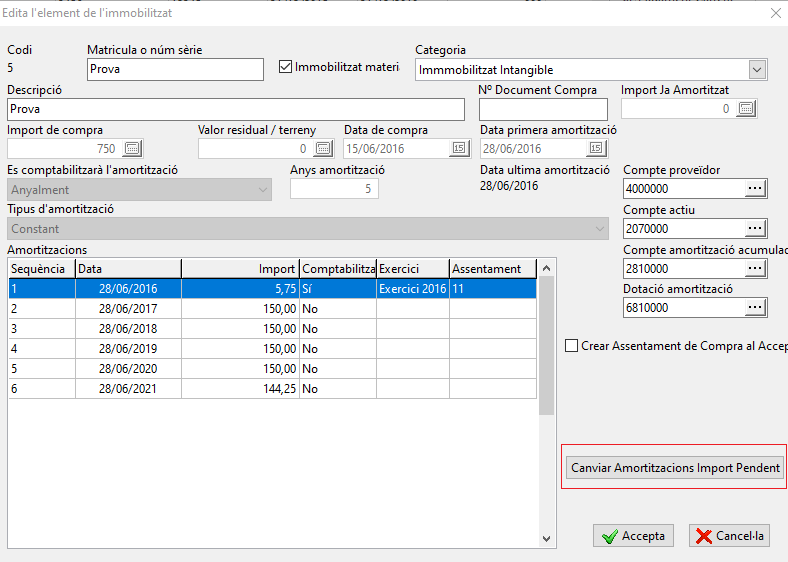Click the No cell in sequence 2 row

tap(338, 309)
